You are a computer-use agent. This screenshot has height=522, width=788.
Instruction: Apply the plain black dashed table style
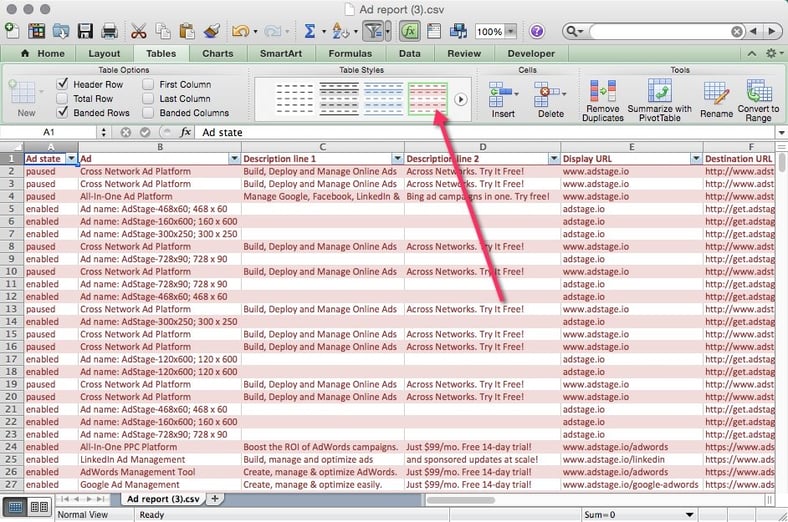[x=294, y=99]
